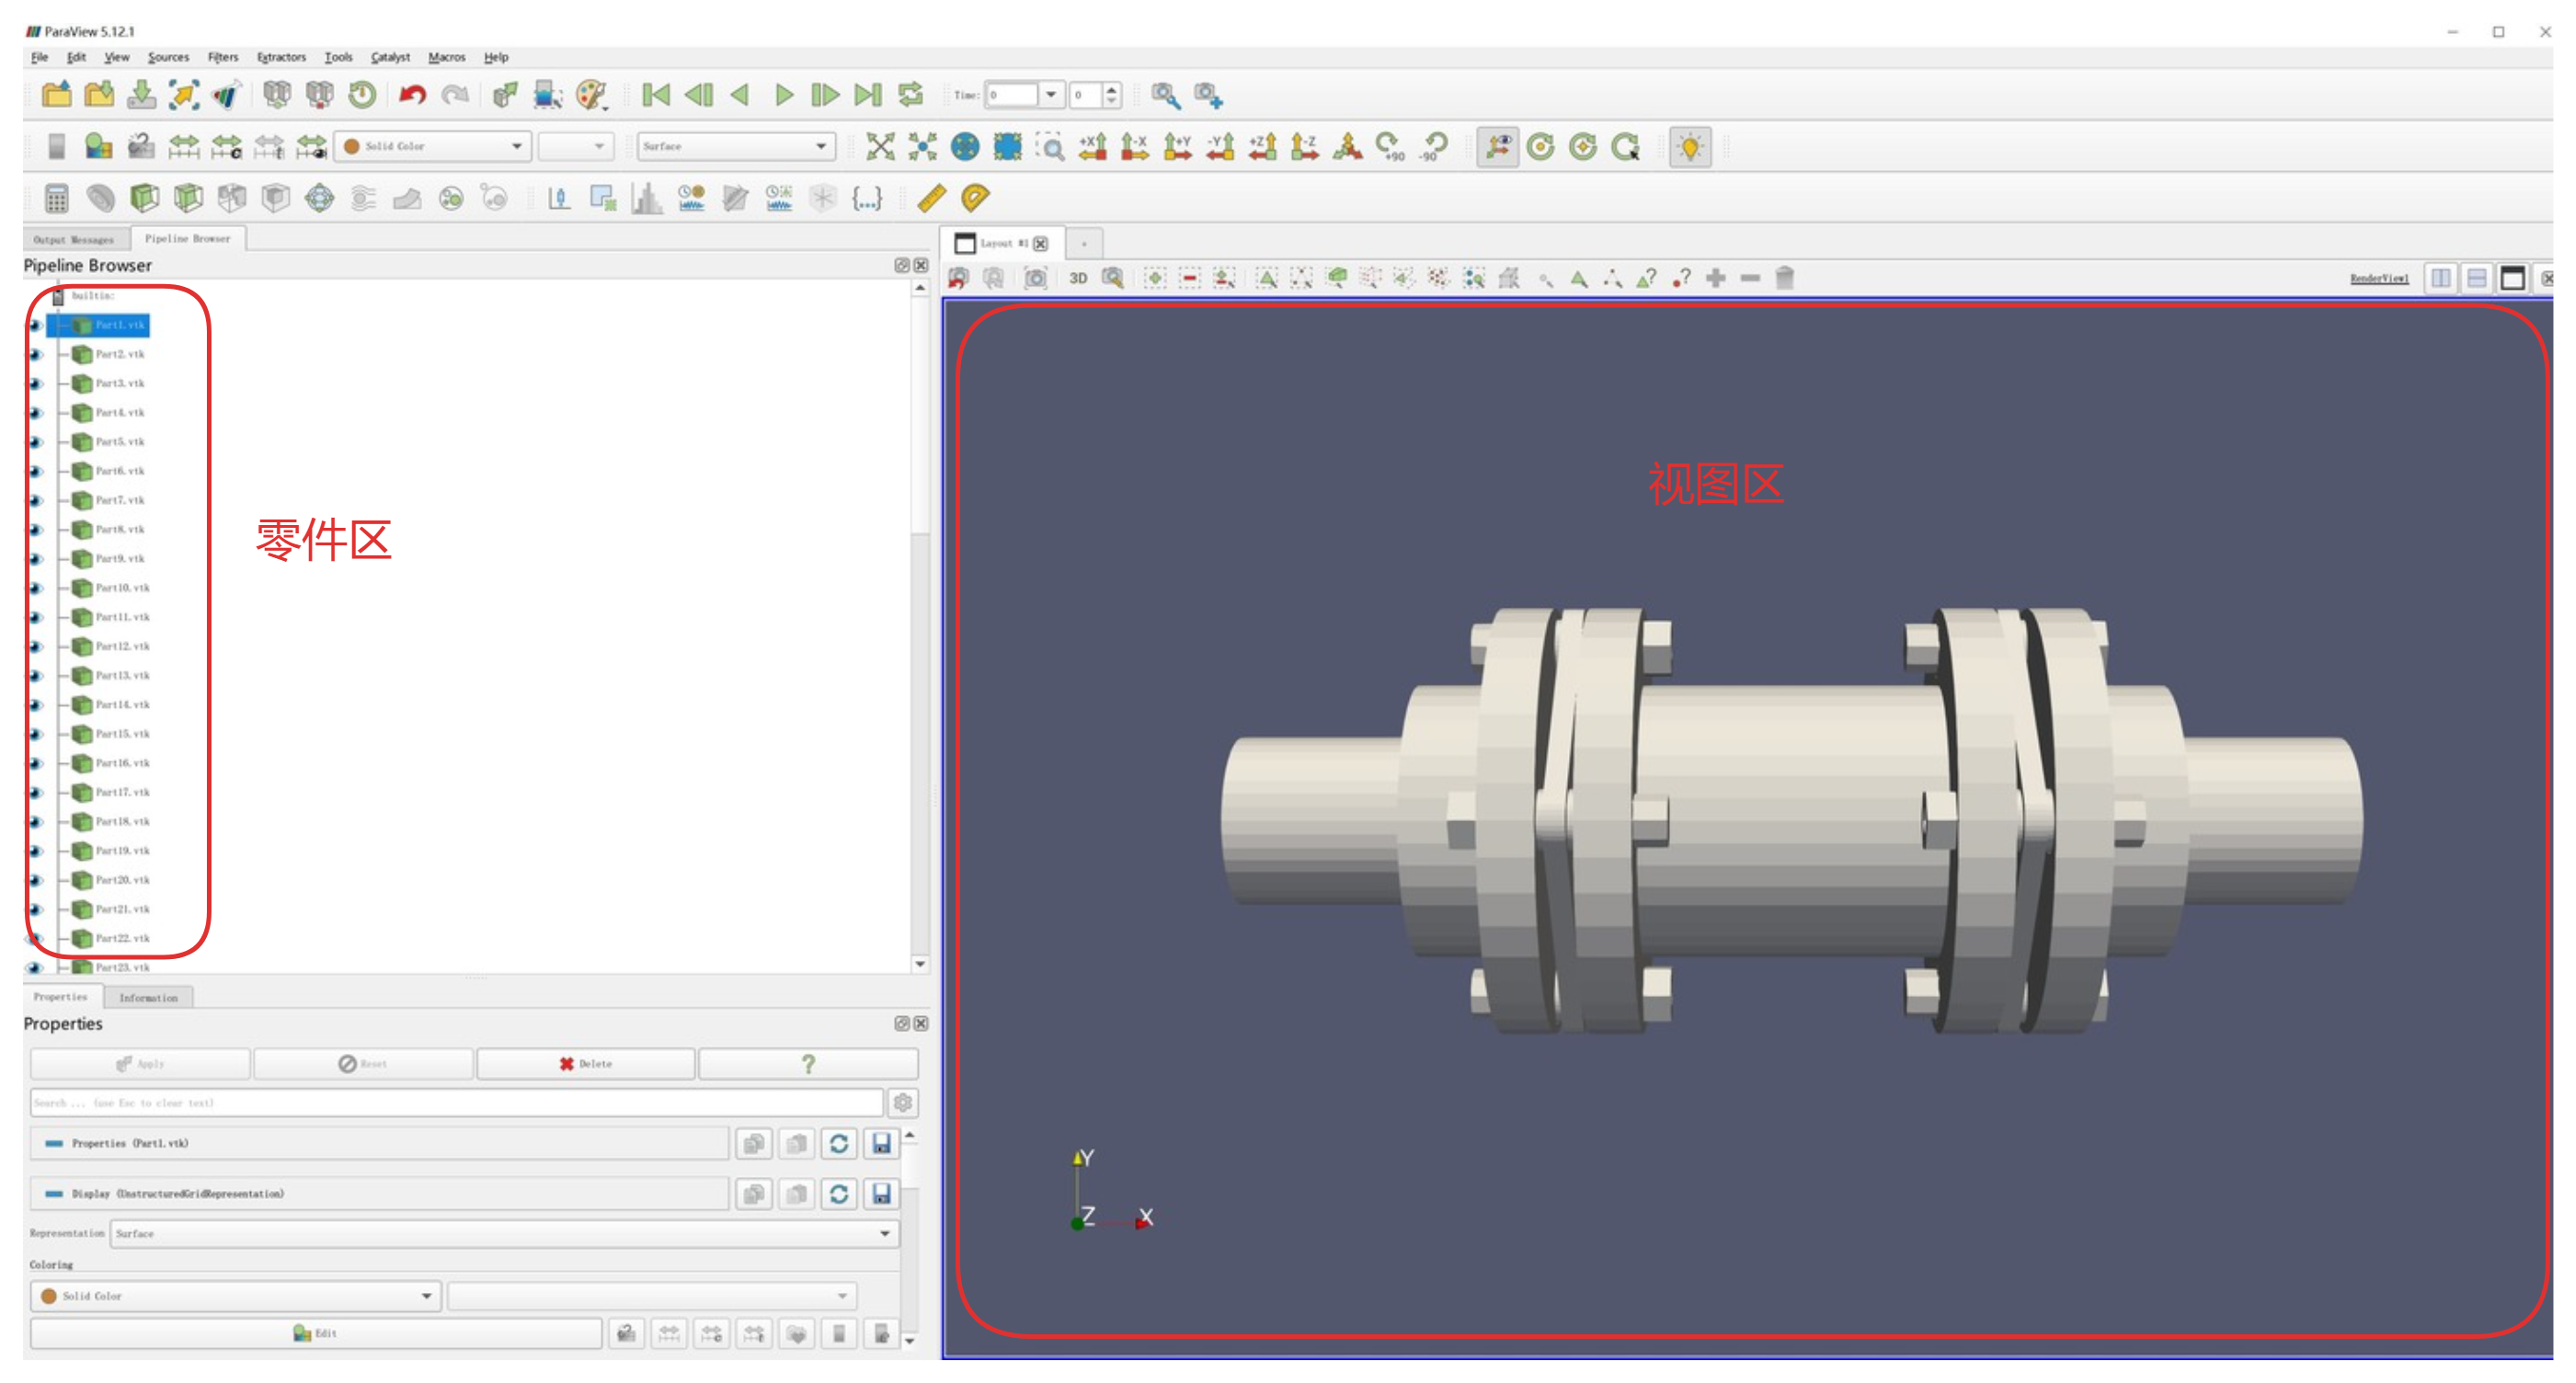Click the Edit color map button
Image resolution: width=2576 pixels, height=1383 pixels.
tap(315, 1334)
